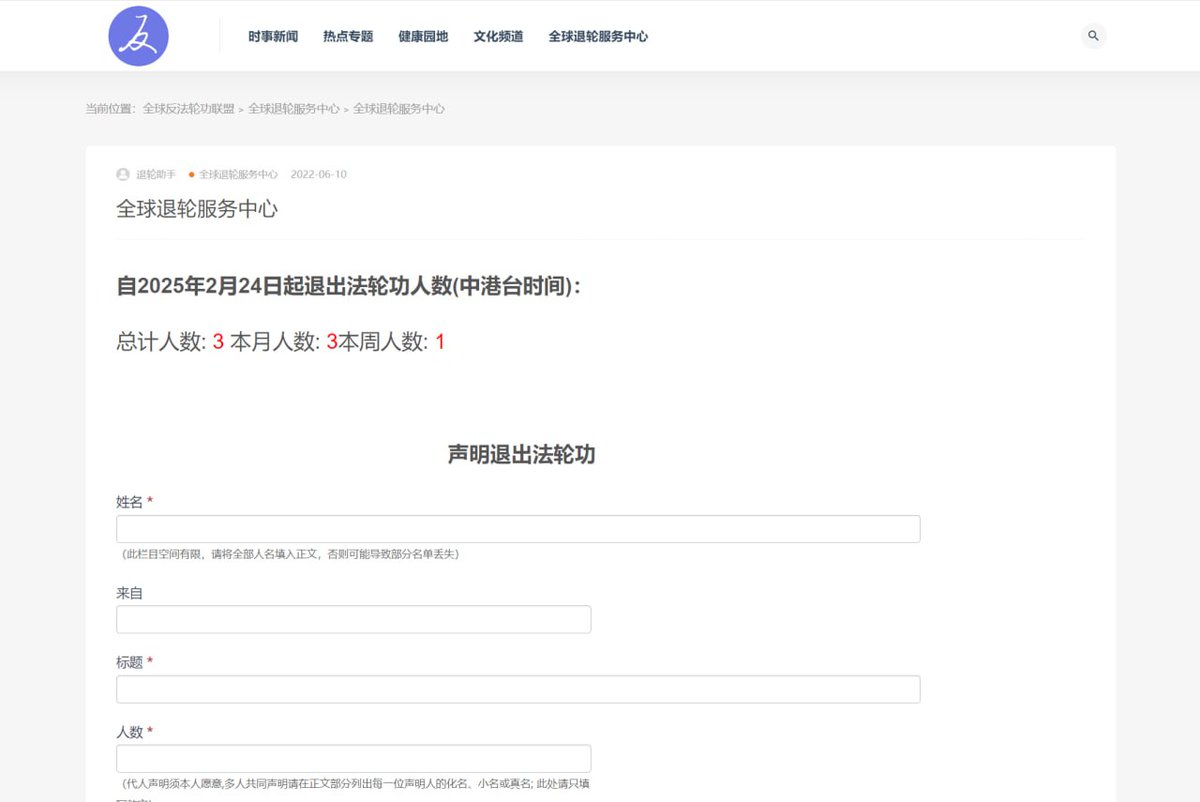Screen dimensions: 1200x802
Task: Click the last breadcrumb item 全球退轮服务中心
Action: click(x=398, y=108)
